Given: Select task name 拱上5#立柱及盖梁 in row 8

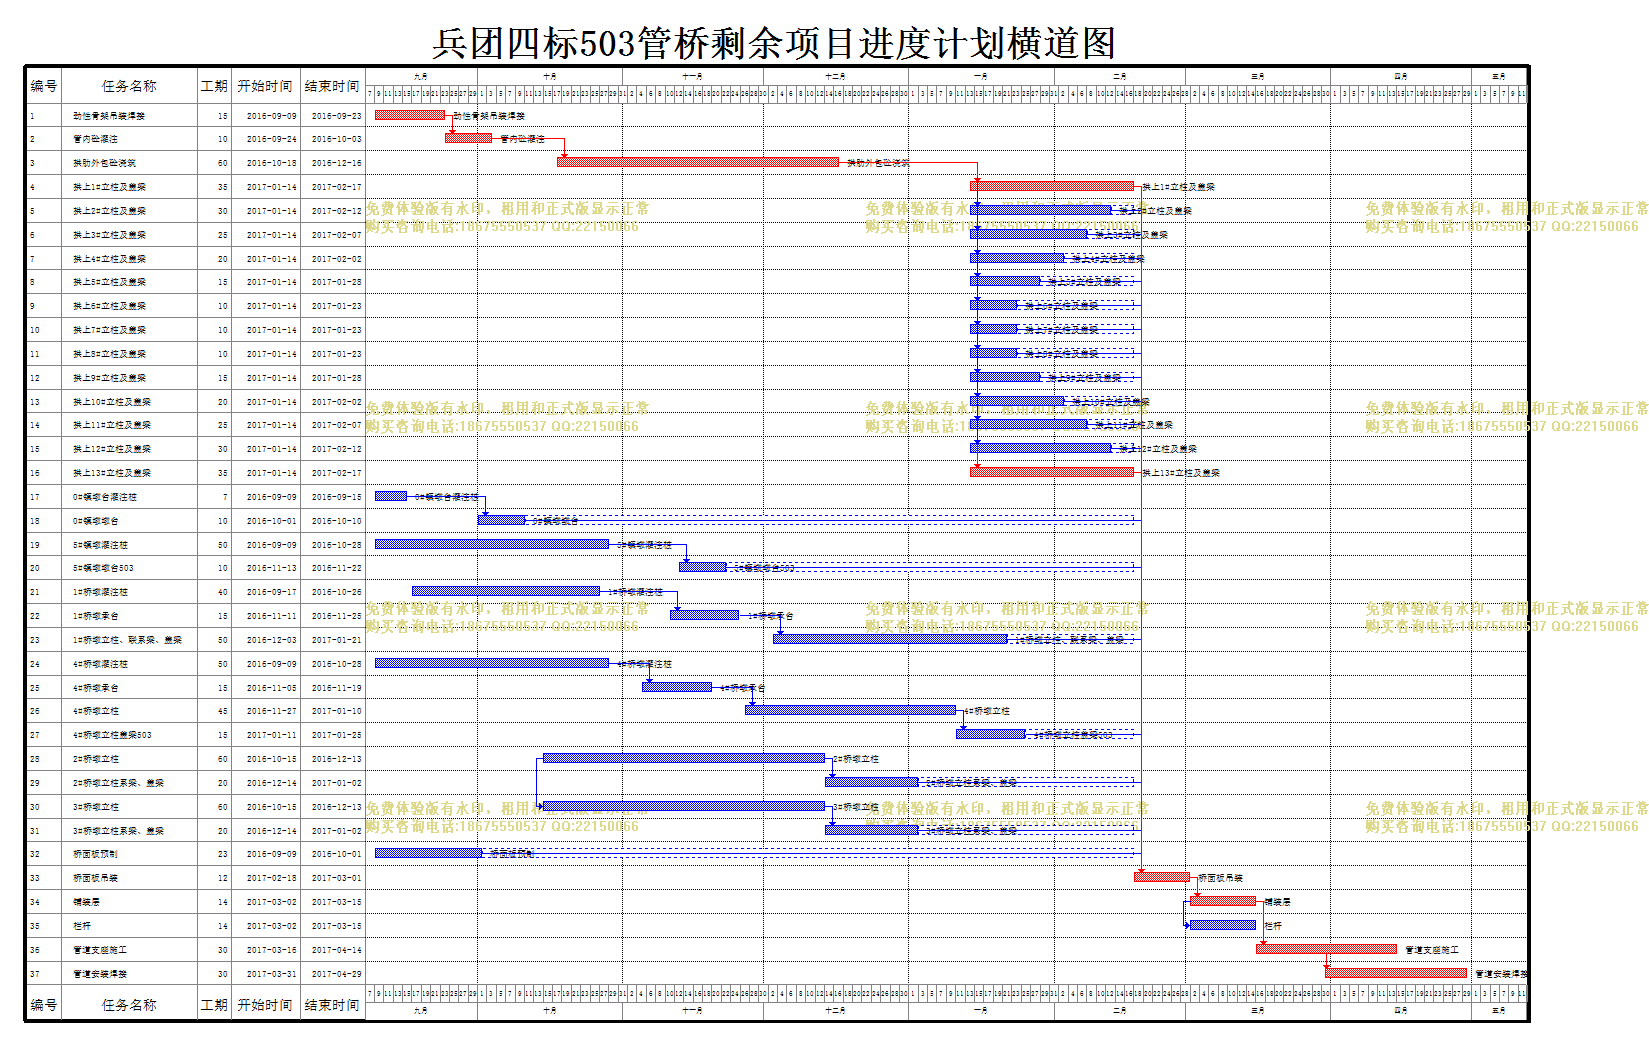Looking at the screenshot, I should (109, 282).
